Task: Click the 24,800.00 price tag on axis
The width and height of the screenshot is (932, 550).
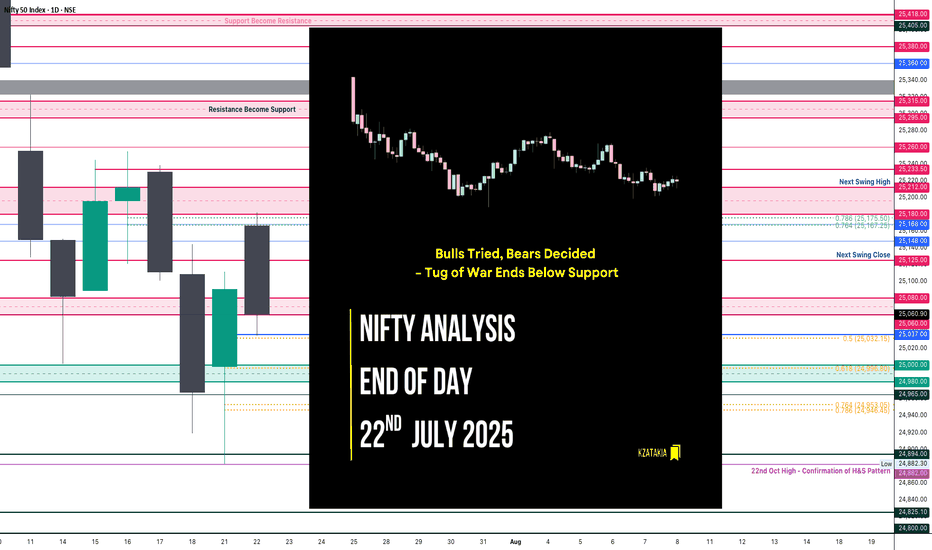Action: coord(912,528)
